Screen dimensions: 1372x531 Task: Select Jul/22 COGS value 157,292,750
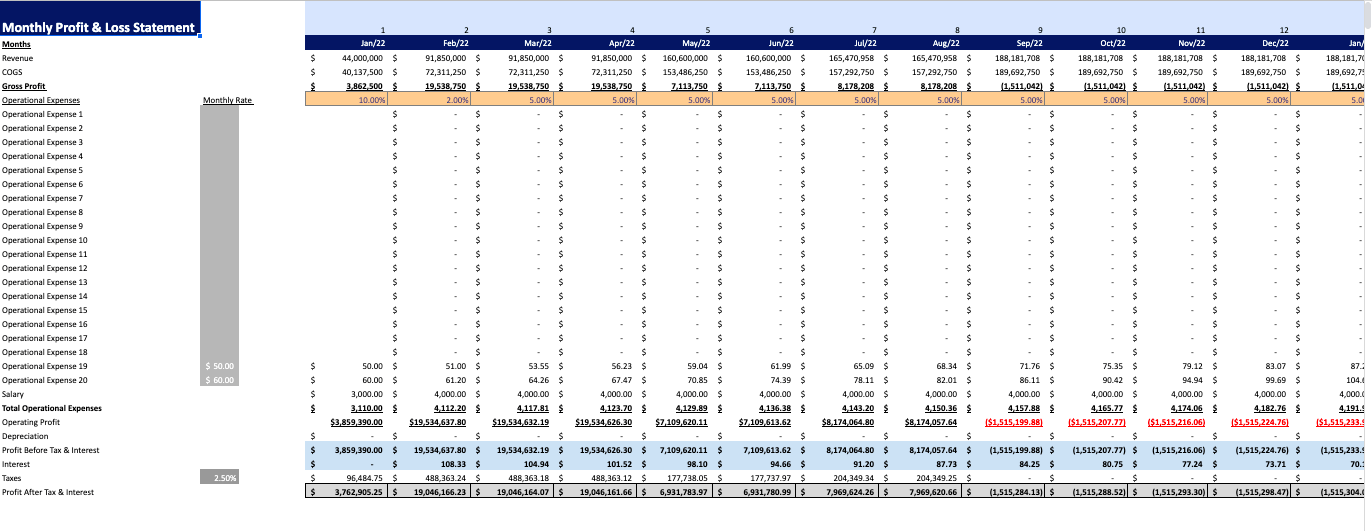[853, 72]
